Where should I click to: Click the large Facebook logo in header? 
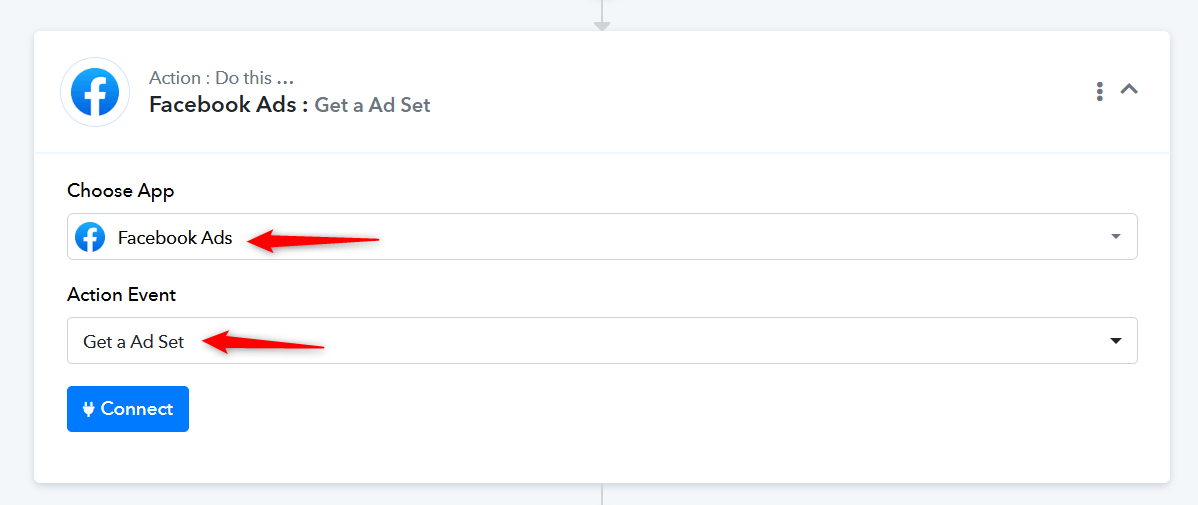tap(95, 92)
